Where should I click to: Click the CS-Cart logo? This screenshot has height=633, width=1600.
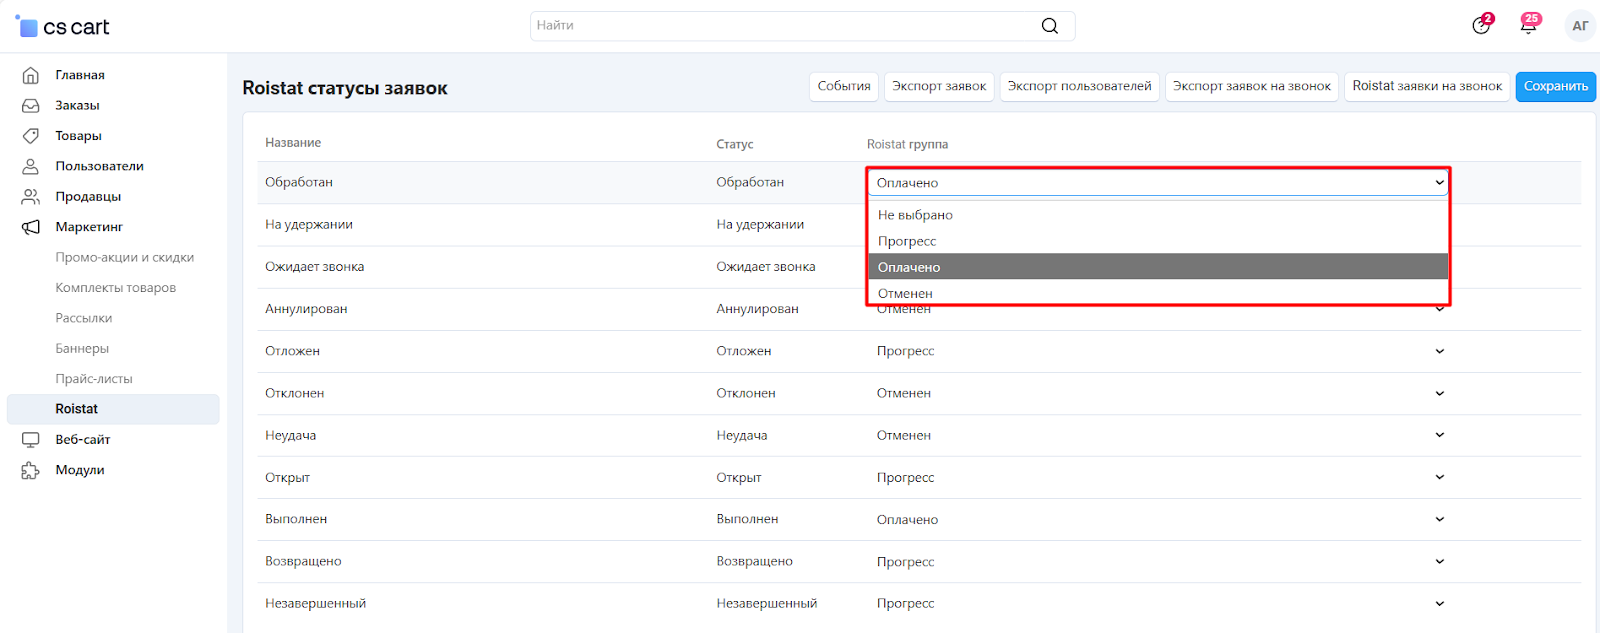tap(62, 27)
